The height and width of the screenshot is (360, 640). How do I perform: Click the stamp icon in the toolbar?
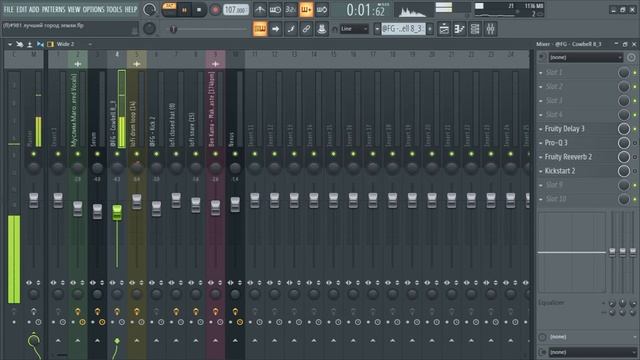(322, 29)
